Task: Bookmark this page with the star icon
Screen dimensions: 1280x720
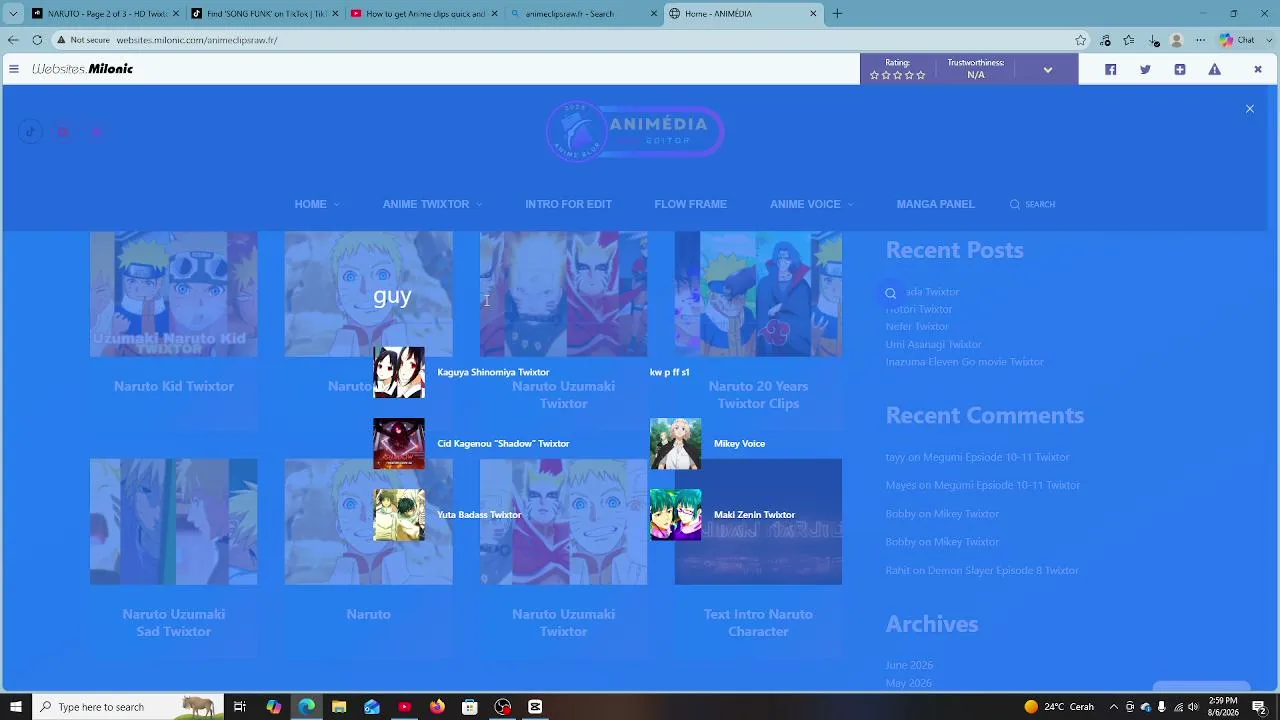Action: [1081, 40]
